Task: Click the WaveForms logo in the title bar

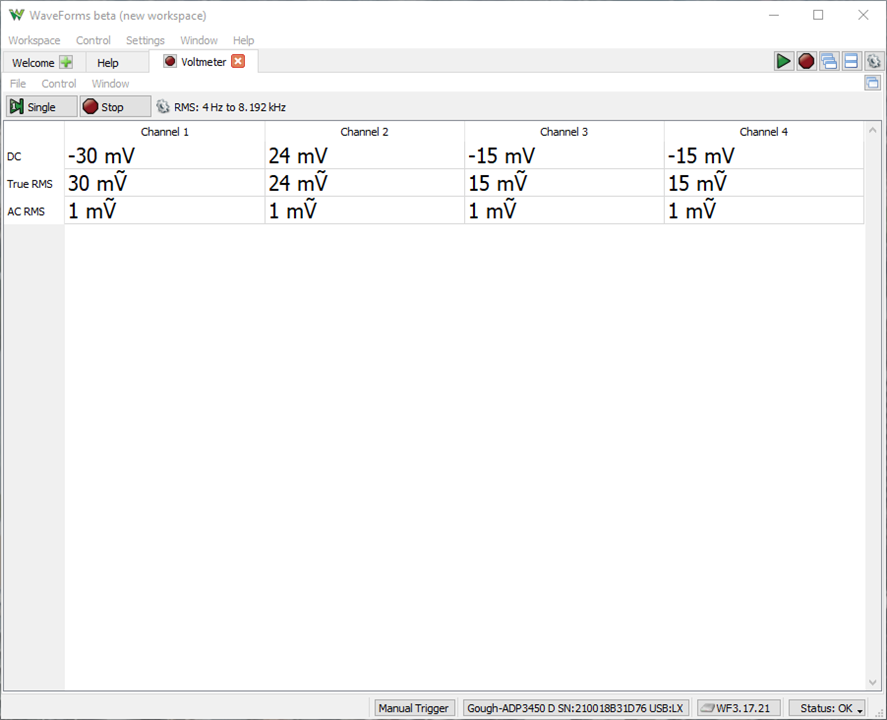Action: coord(16,15)
